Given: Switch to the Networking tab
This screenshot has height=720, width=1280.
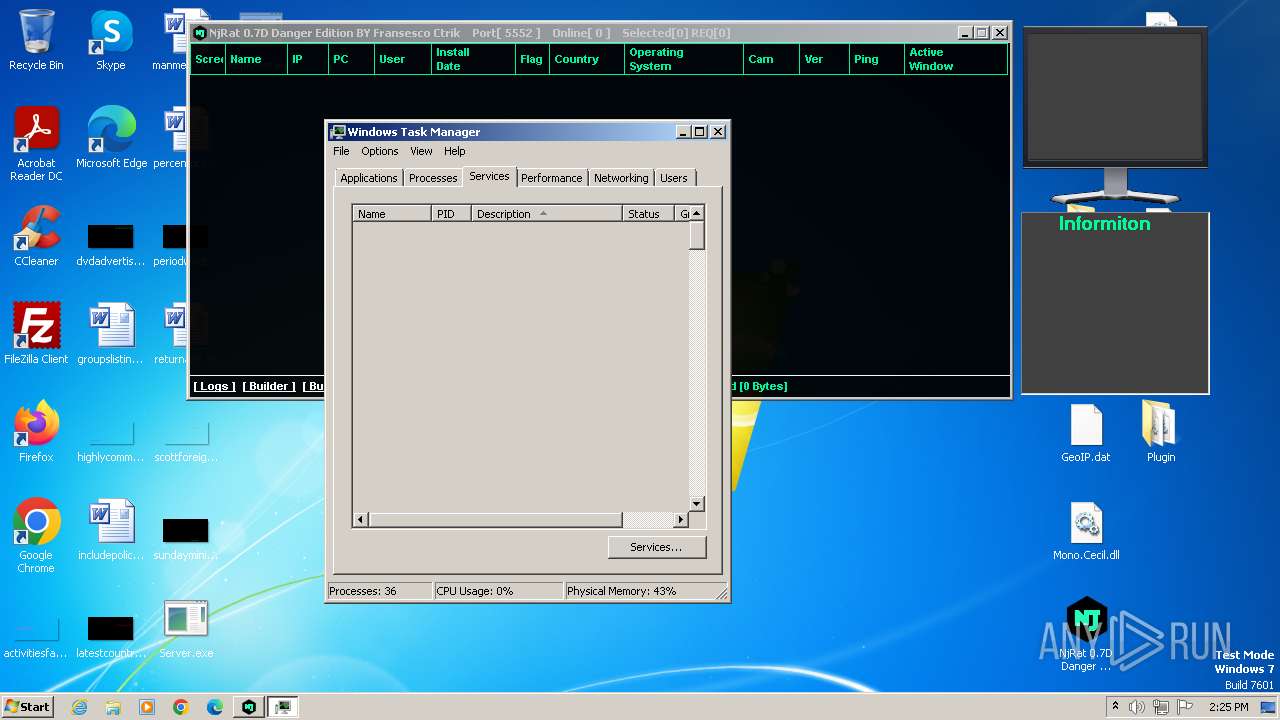Looking at the screenshot, I should pos(621,178).
